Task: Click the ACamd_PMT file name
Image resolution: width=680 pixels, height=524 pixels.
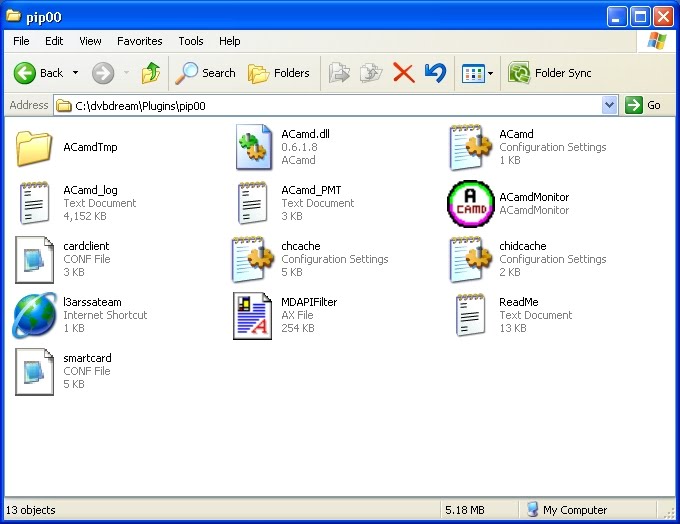Action: click(311, 190)
